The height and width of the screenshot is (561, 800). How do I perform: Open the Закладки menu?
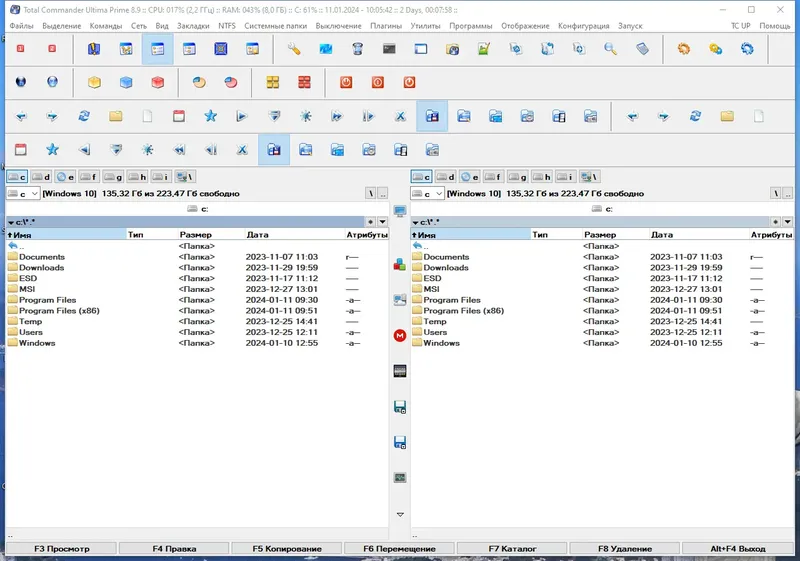(x=193, y=26)
